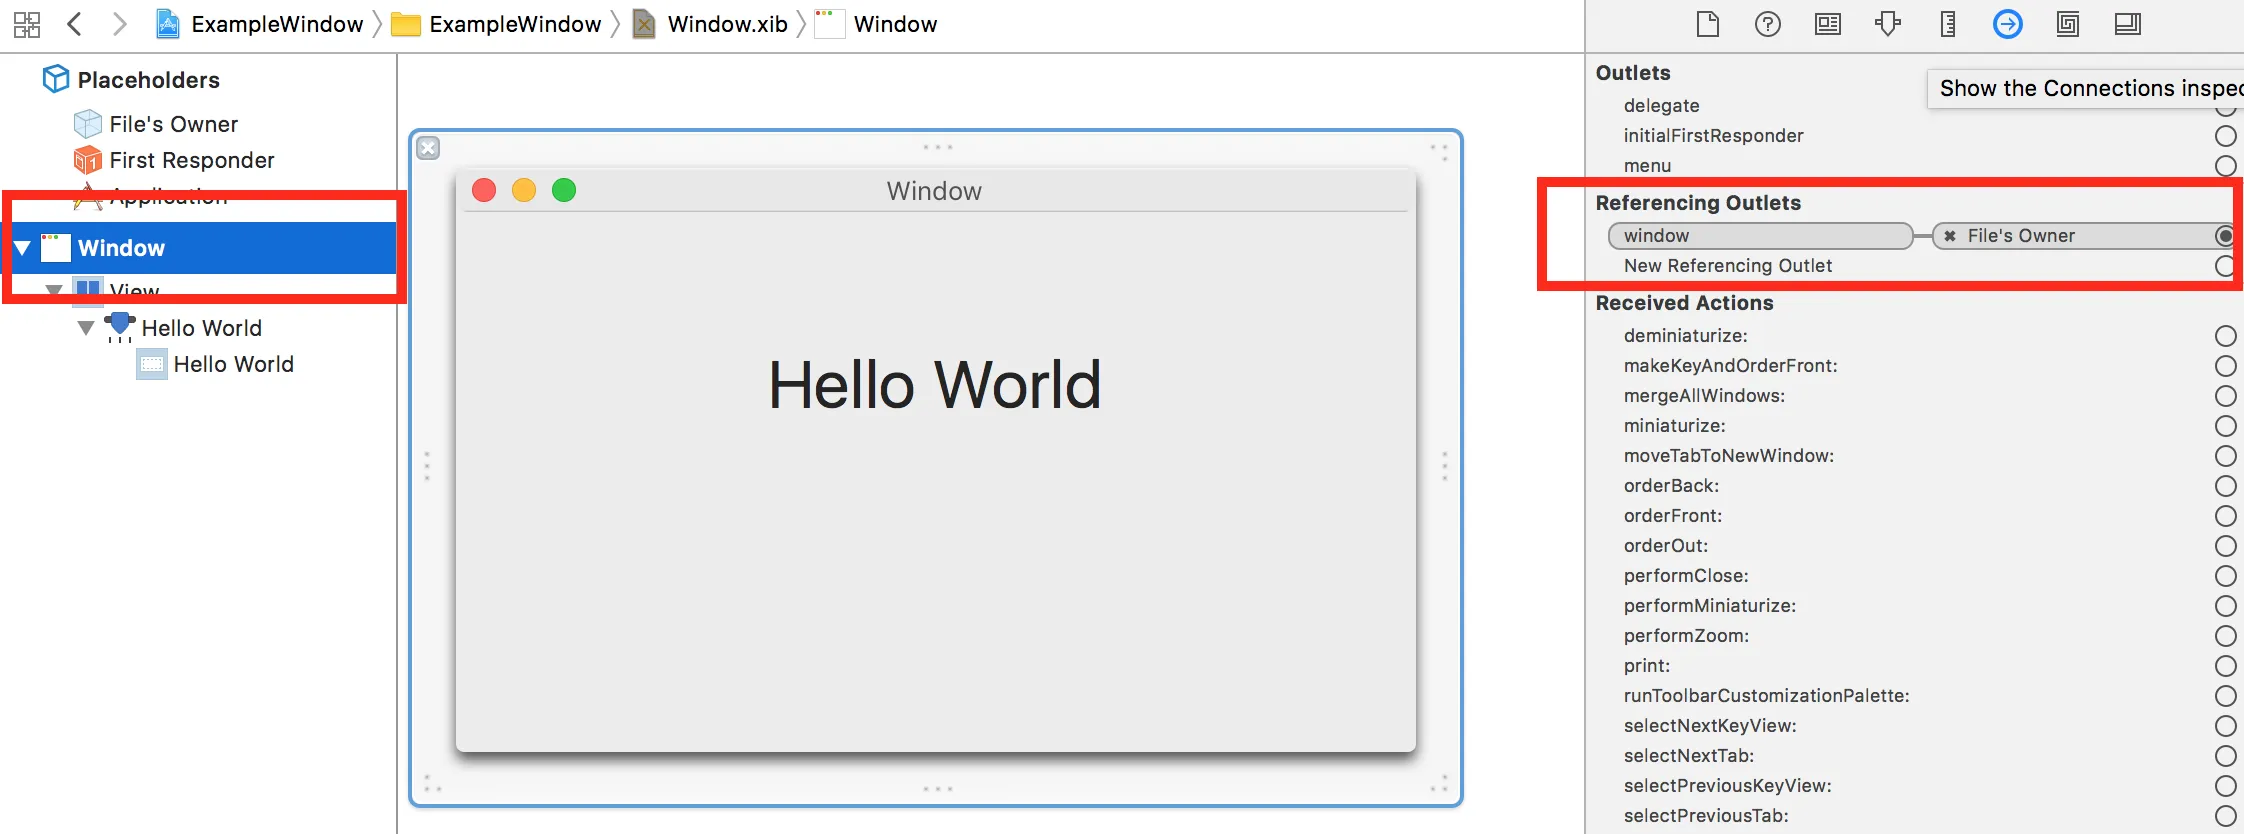
Task: Remove the File's Owner connection
Action: 1949,236
